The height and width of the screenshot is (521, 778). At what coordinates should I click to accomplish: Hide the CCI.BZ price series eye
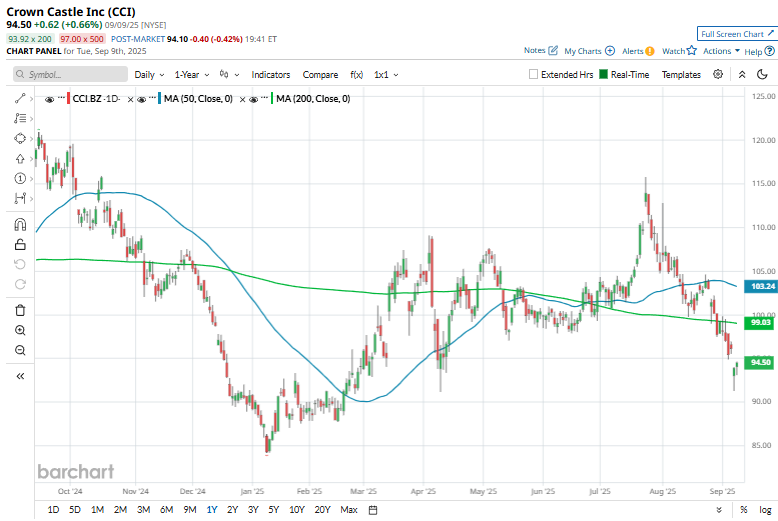tap(49, 99)
